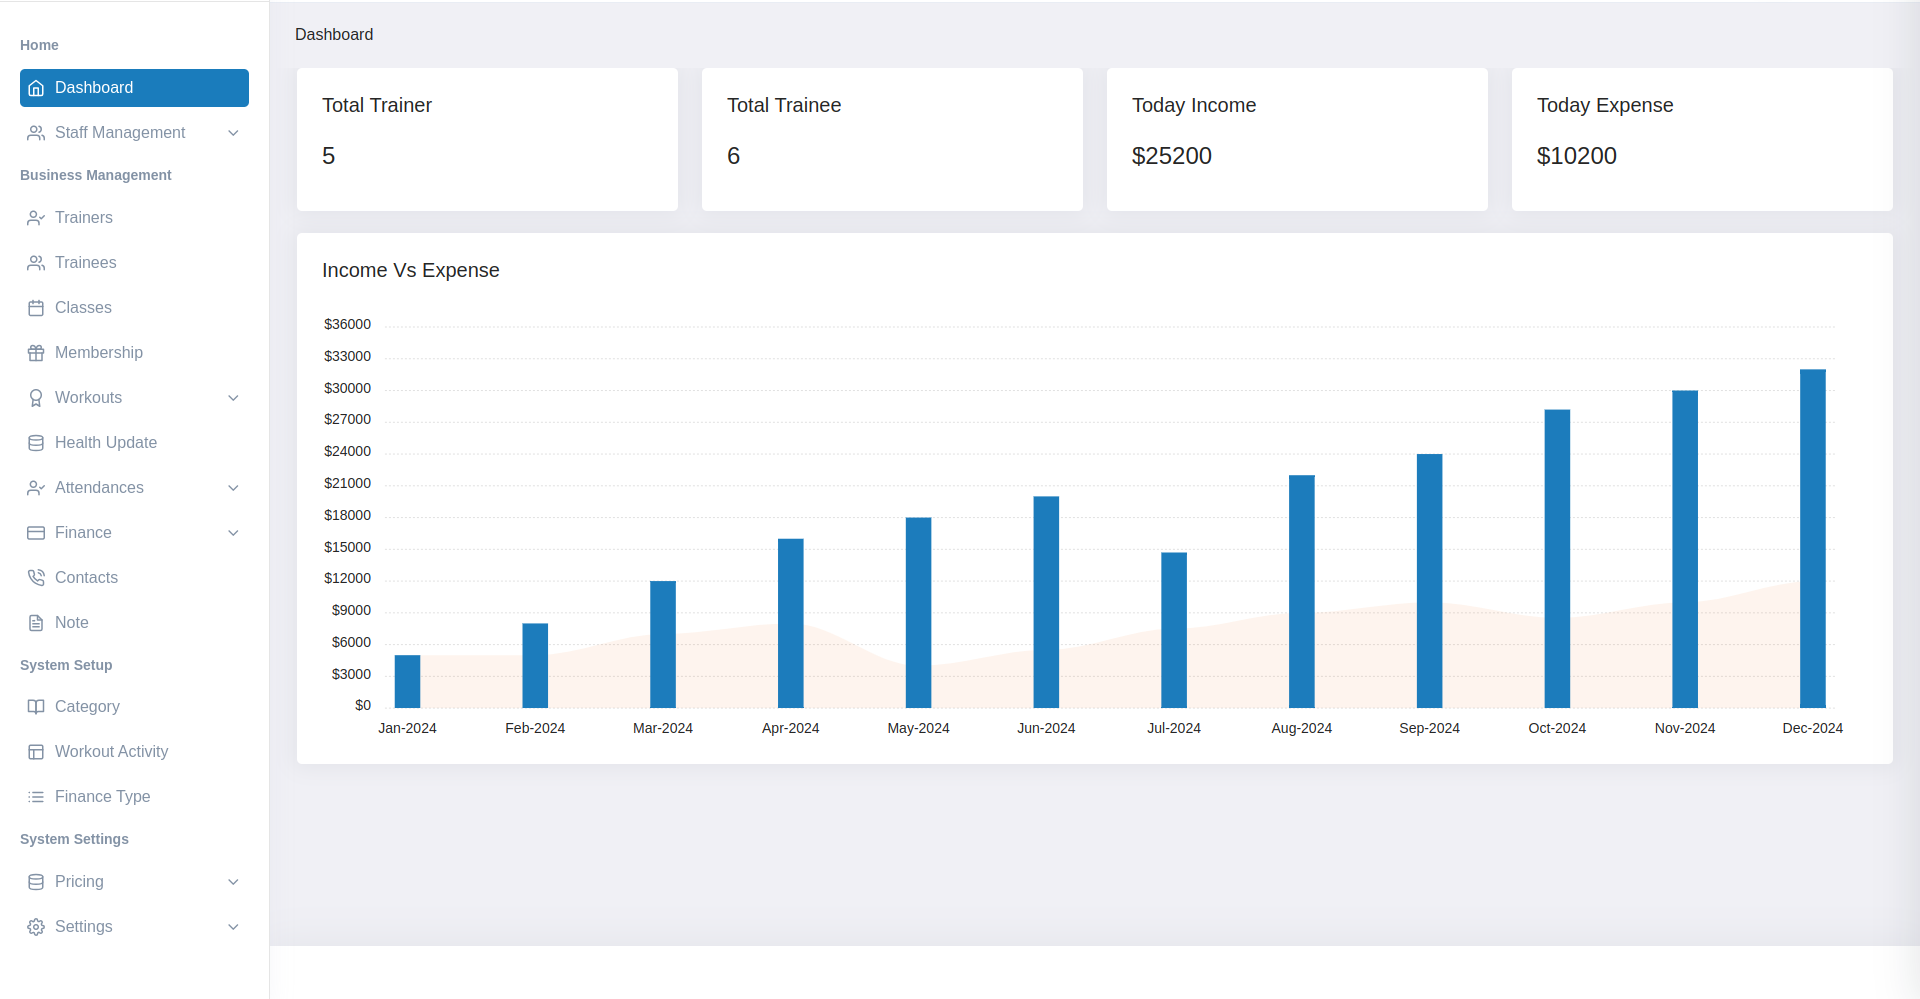Viewport: 1920px width, 999px height.
Task: Click the Category book icon
Action: tap(36, 707)
